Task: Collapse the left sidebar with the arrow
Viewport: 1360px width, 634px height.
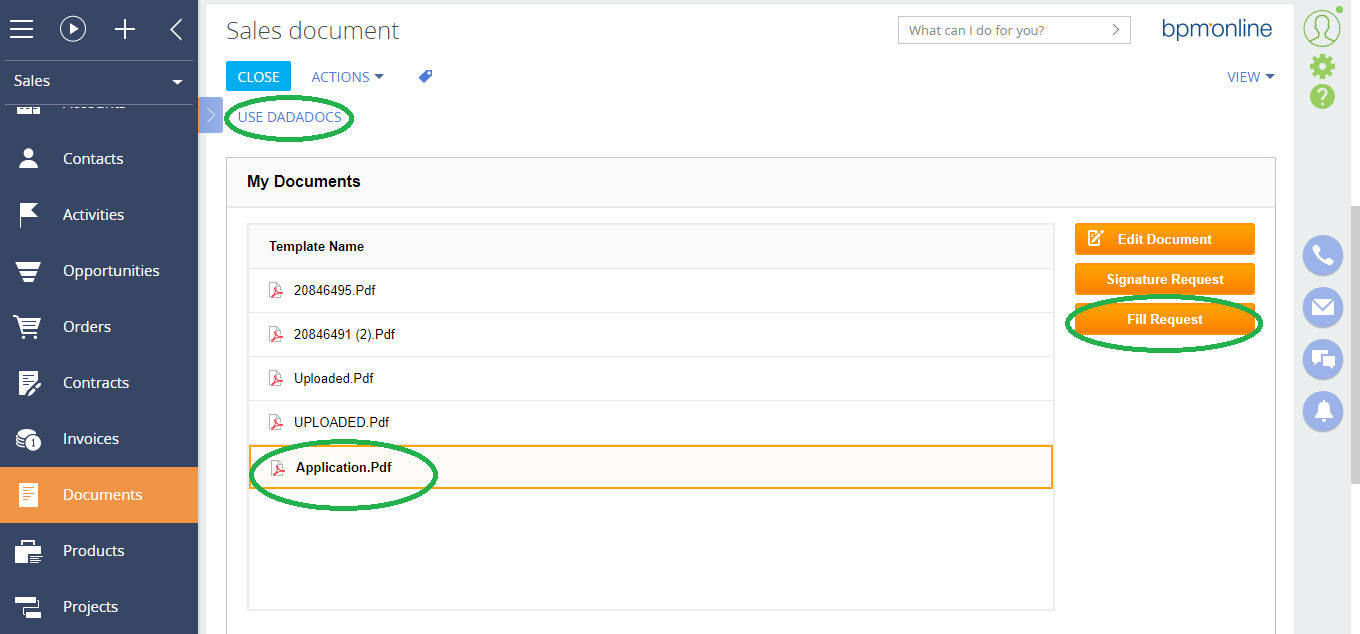Action: coord(176,29)
